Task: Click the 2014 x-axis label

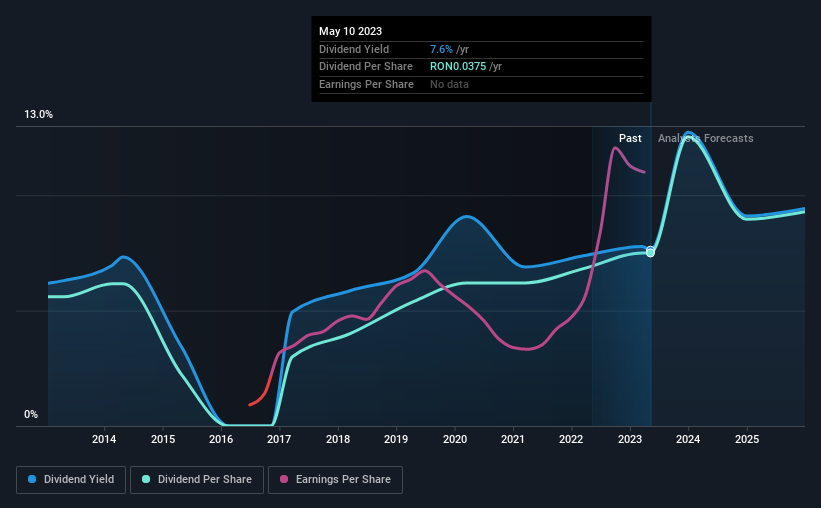Action: [x=104, y=439]
